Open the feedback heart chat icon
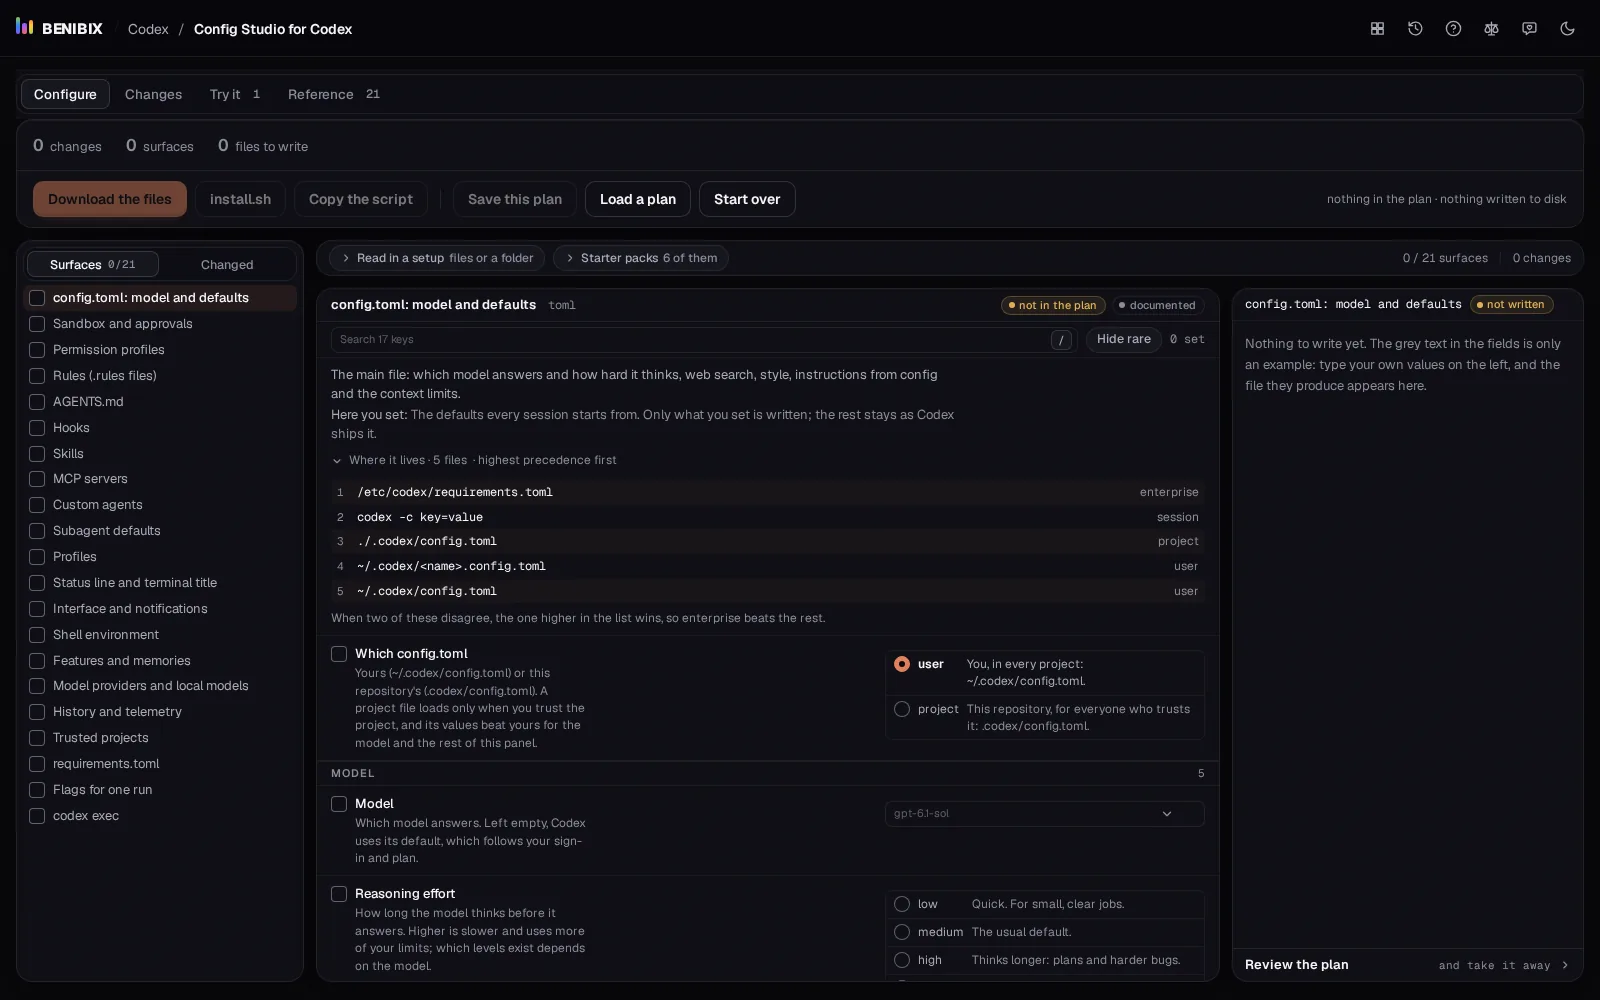This screenshot has width=1600, height=1000. click(1529, 29)
